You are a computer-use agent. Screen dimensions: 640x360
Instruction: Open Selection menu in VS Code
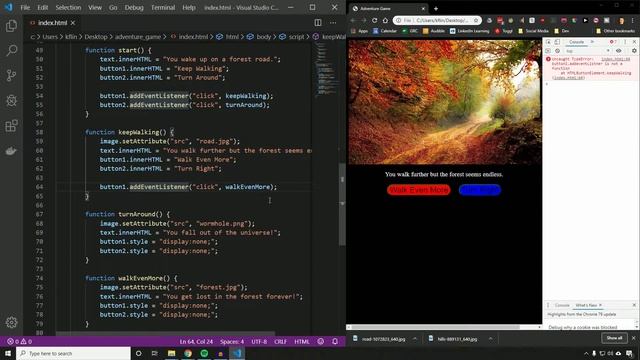pos(68,7)
